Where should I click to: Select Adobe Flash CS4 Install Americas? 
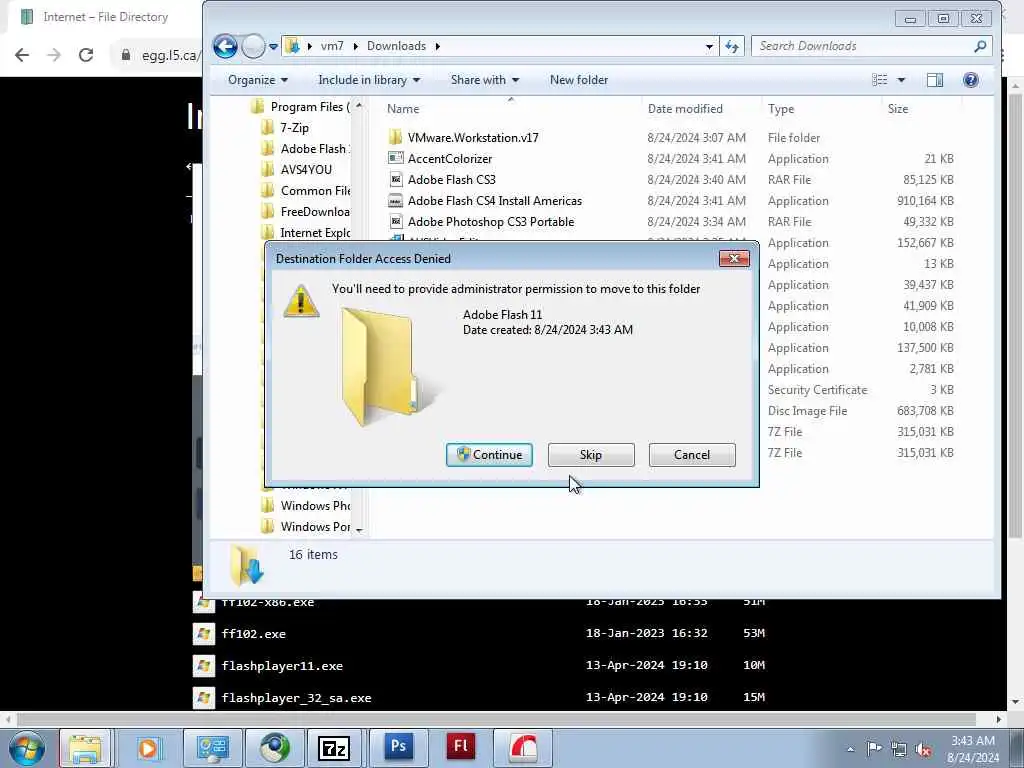click(x=494, y=200)
